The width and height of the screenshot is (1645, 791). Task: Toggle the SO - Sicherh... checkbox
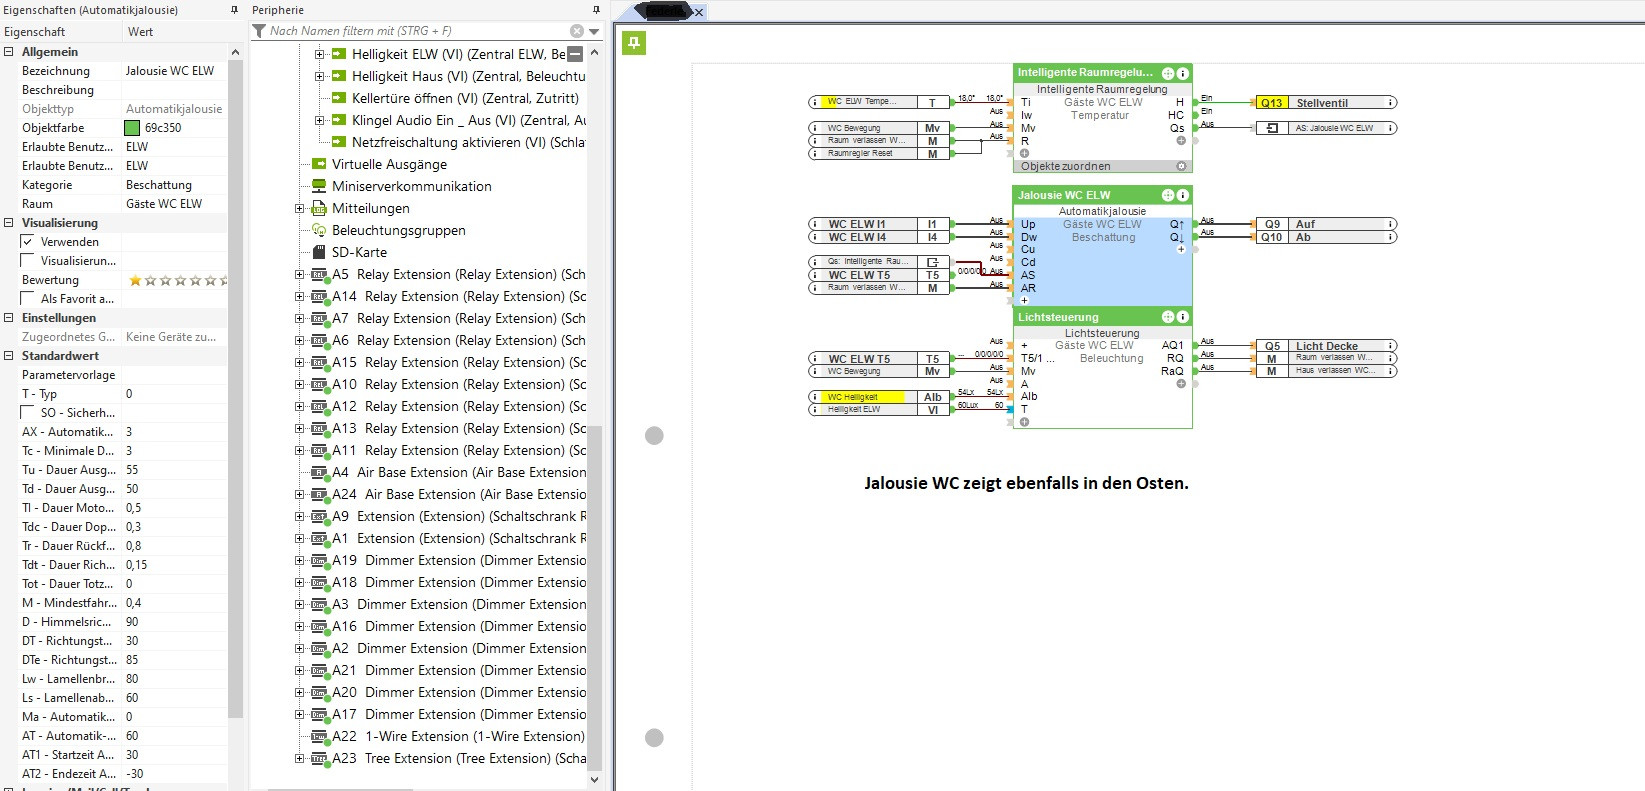point(28,413)
